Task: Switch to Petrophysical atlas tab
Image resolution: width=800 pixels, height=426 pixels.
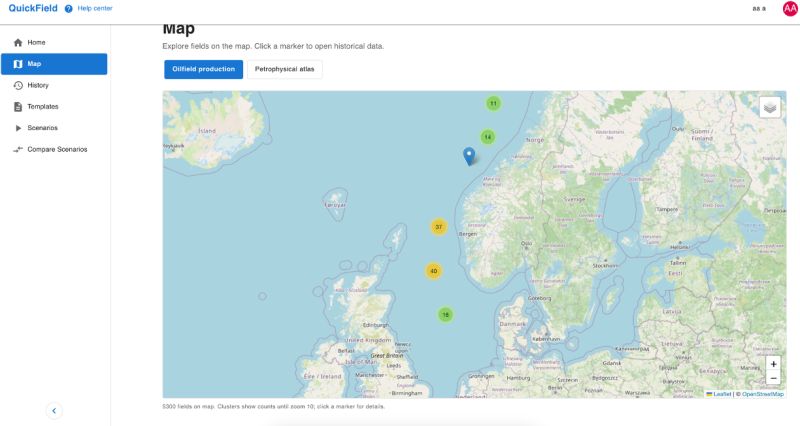Action: [x=285, y=69]
